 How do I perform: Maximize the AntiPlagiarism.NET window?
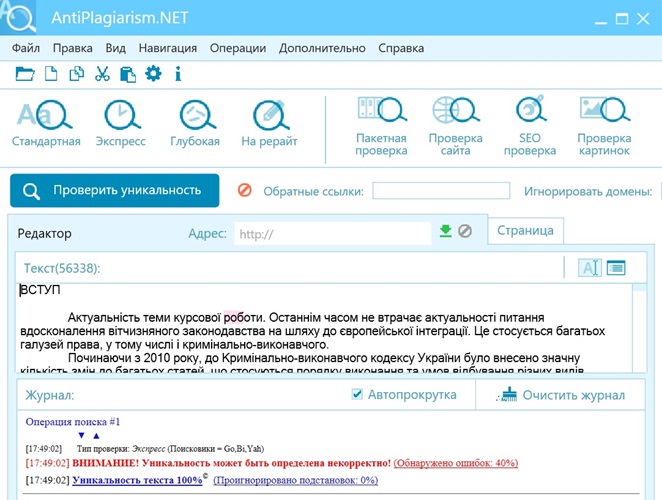click(621, 19)
